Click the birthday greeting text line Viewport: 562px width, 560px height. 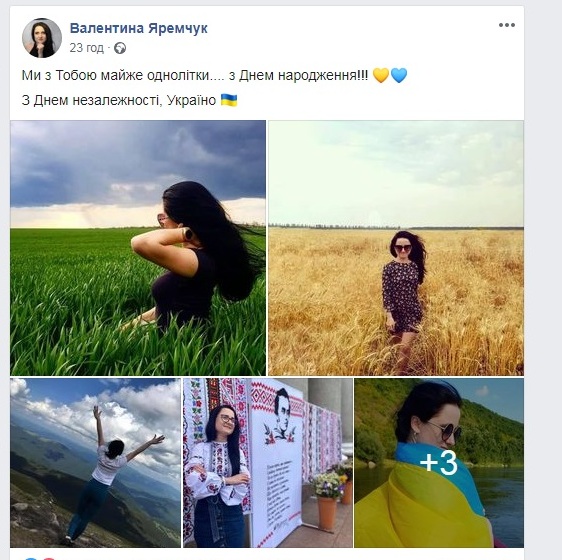[195, 75]
